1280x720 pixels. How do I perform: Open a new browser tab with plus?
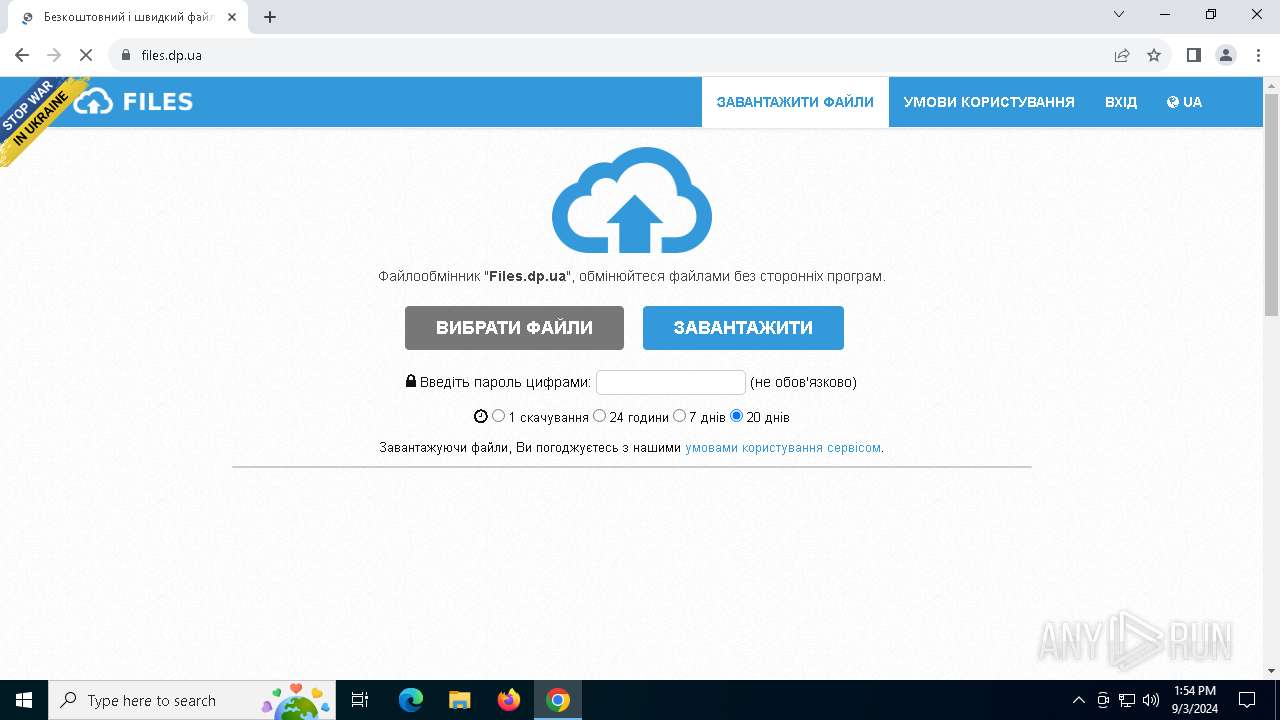(x=270, y=17)
